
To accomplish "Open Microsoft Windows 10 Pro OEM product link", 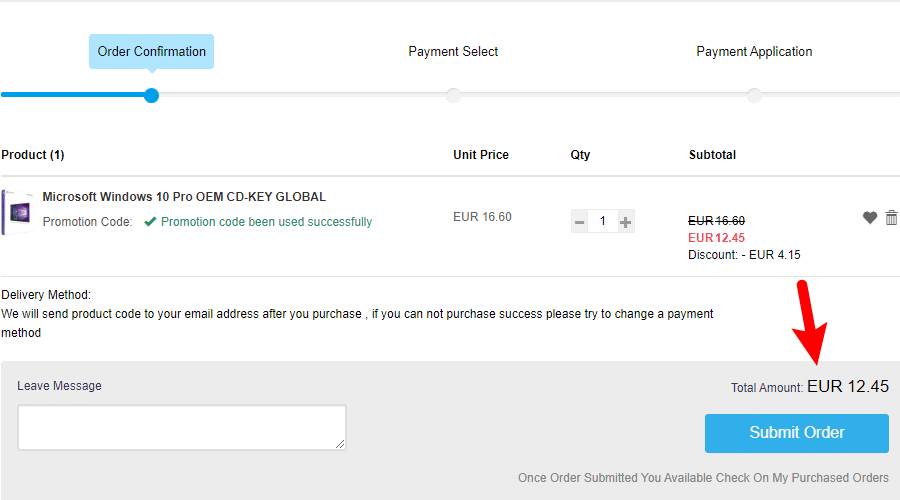I will tap(184, 197).
